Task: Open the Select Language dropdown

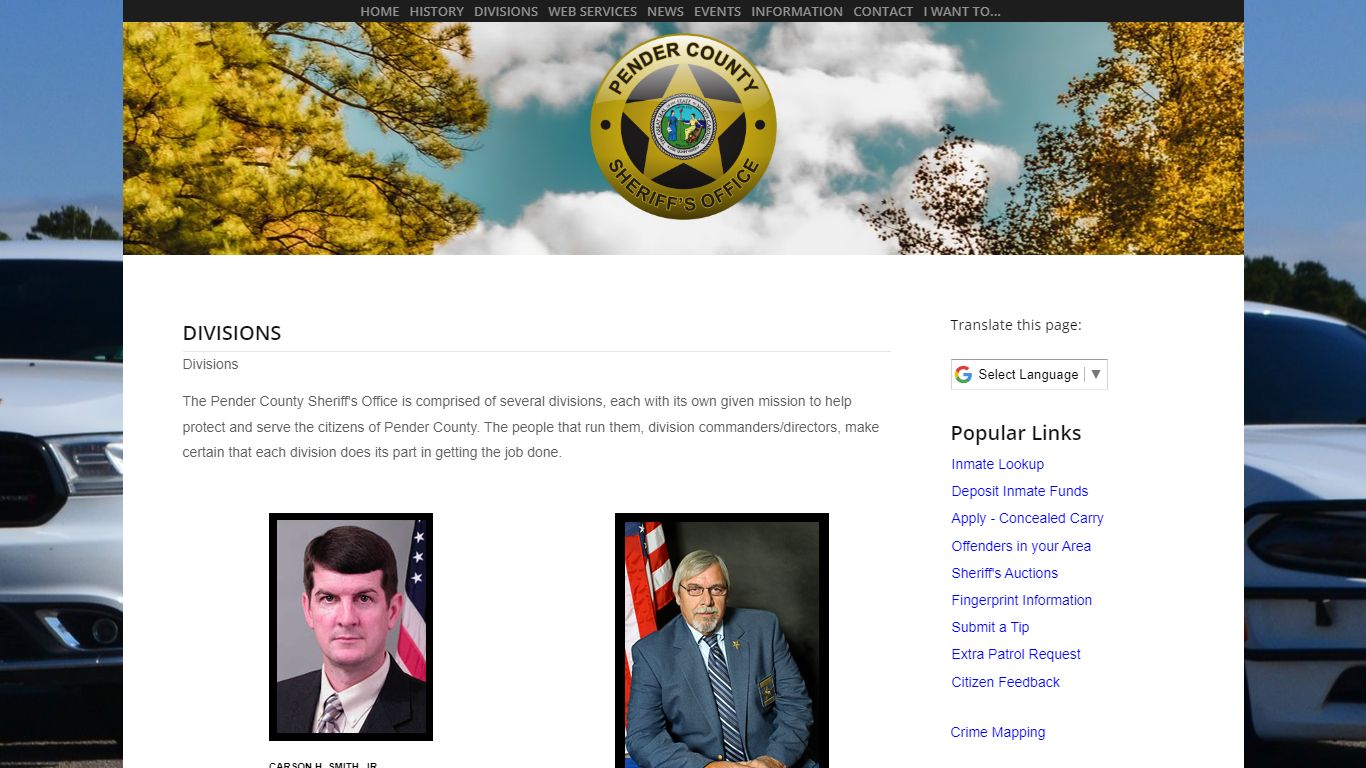Action: click(x=1029, y=374)
